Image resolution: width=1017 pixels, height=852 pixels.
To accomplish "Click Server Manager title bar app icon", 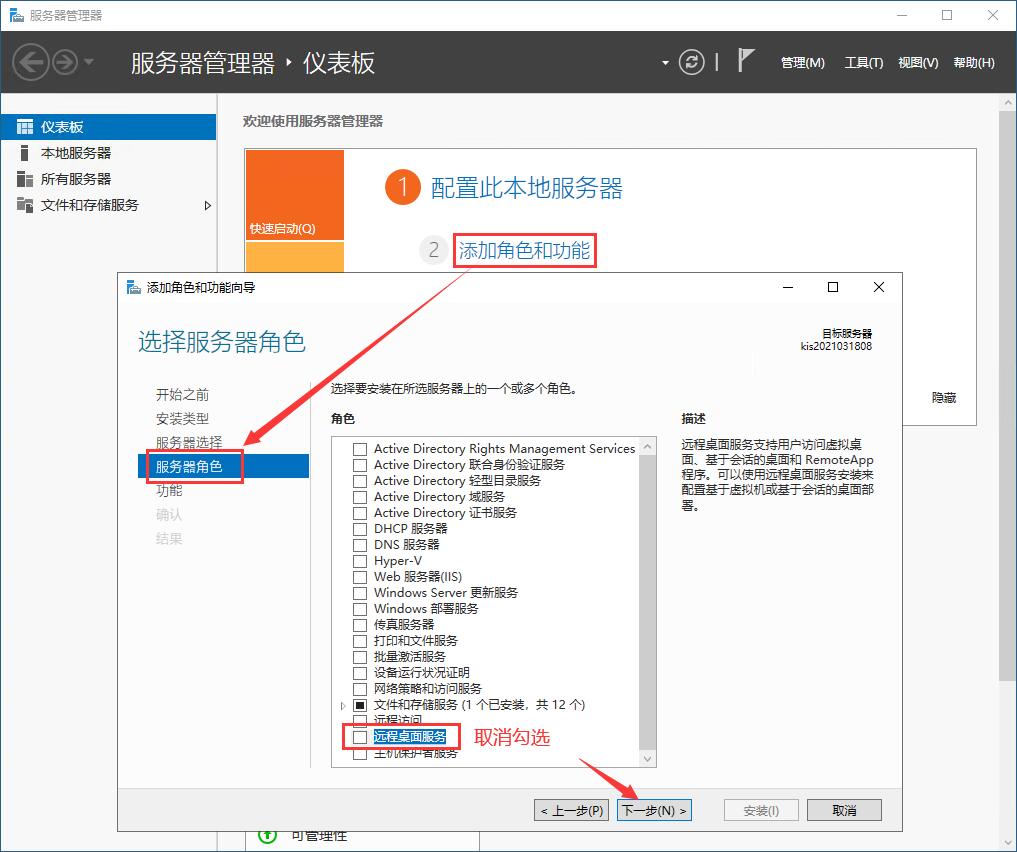I will (x=17, y=15).
